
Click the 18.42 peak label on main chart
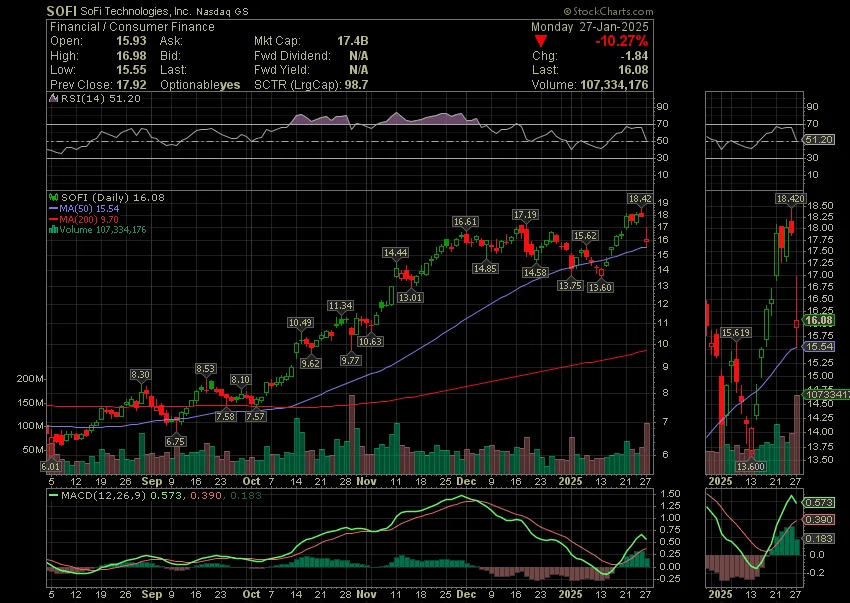(x=640, y=199)
